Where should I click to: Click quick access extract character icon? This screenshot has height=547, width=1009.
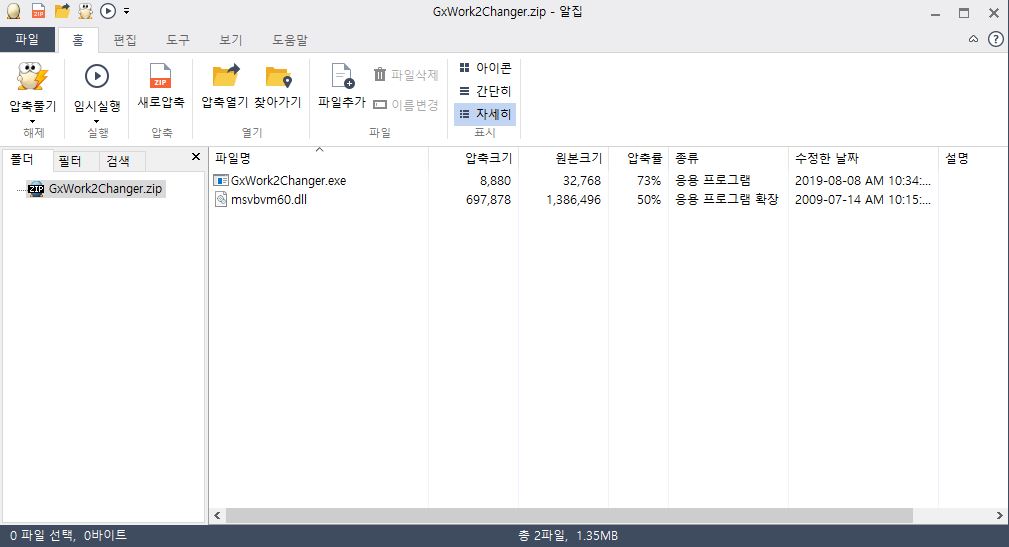[85, 10]
